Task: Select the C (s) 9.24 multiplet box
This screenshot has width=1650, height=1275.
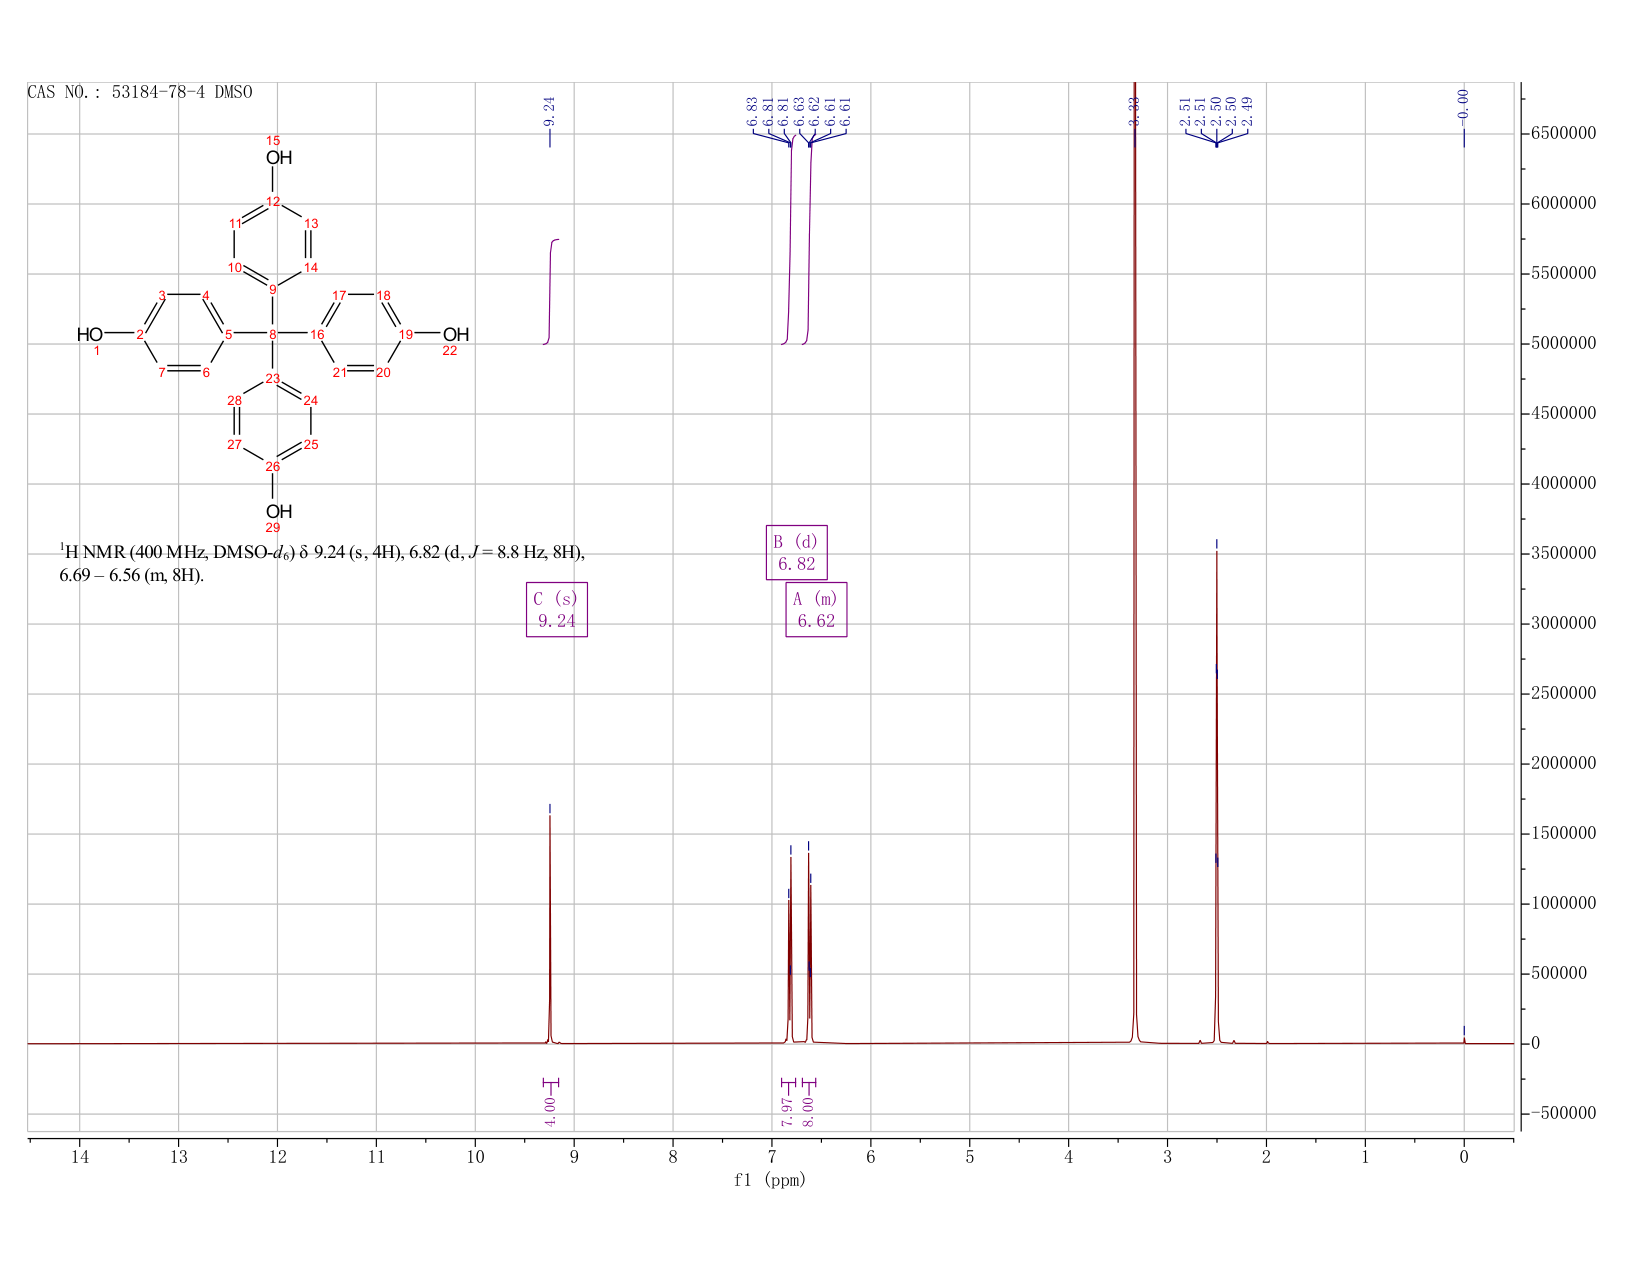Action: point(557,609)
